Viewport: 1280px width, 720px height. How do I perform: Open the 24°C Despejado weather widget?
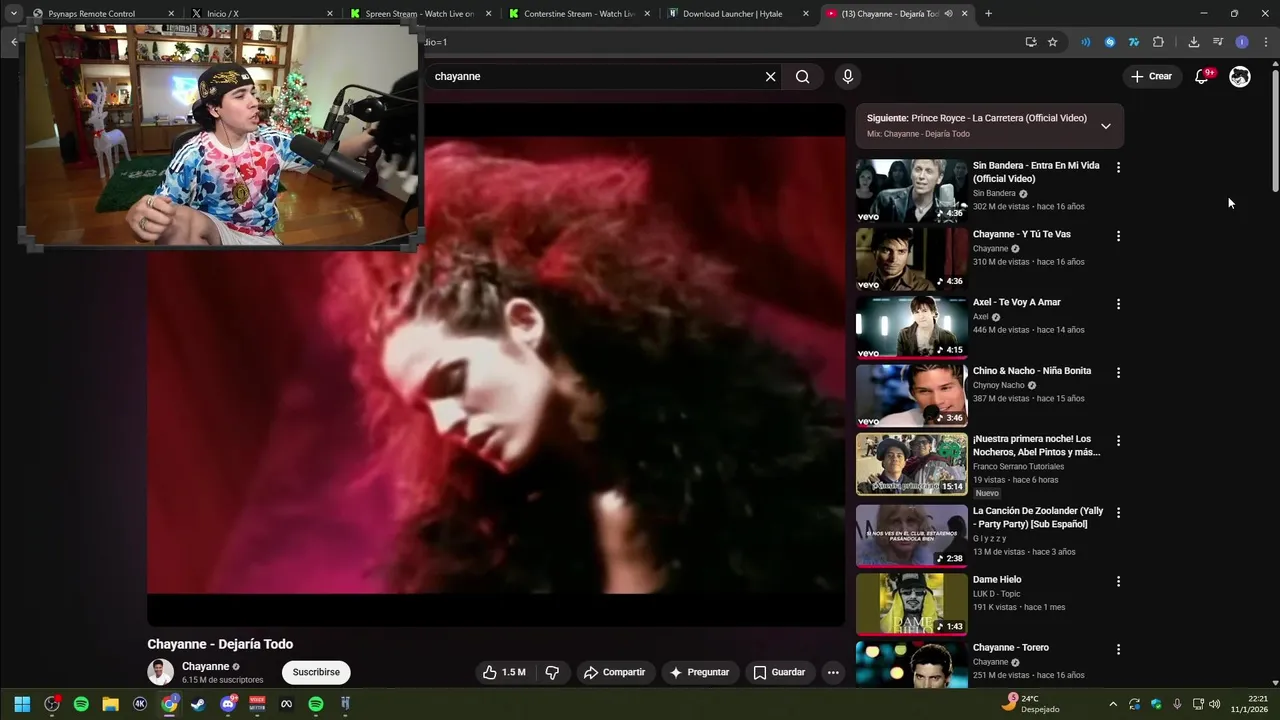1032,703
